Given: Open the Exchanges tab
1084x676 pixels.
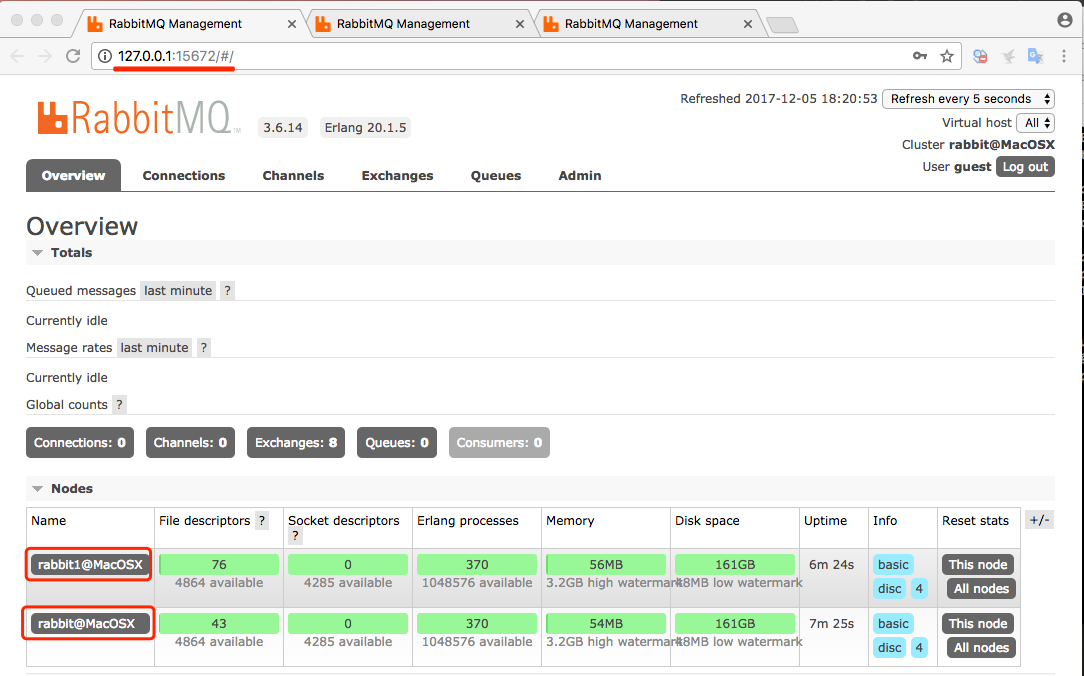Looking at the screenshot, I should coord(398,176).
